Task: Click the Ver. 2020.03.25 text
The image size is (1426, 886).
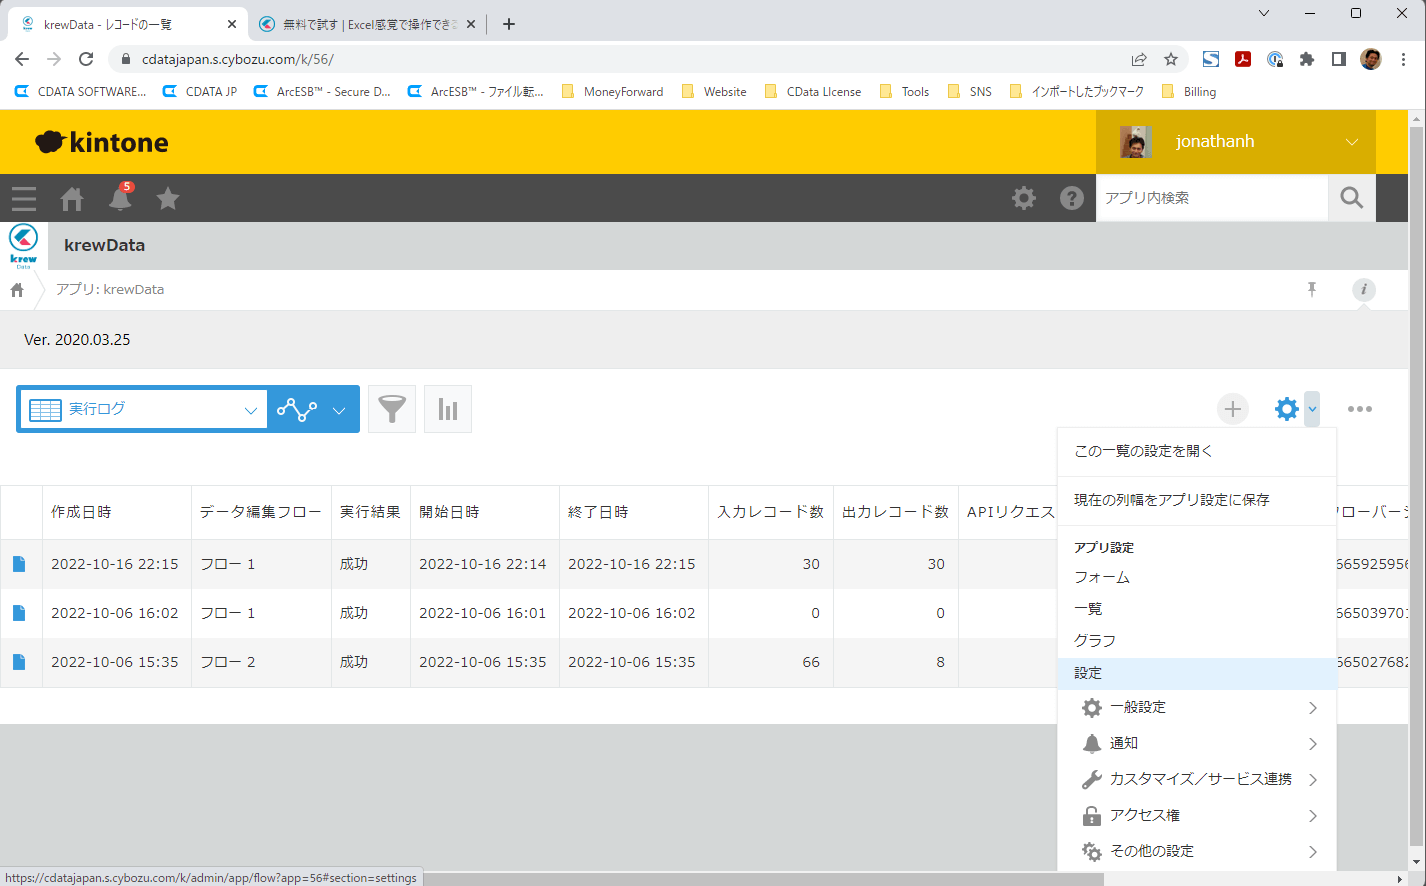Action: 77,340
